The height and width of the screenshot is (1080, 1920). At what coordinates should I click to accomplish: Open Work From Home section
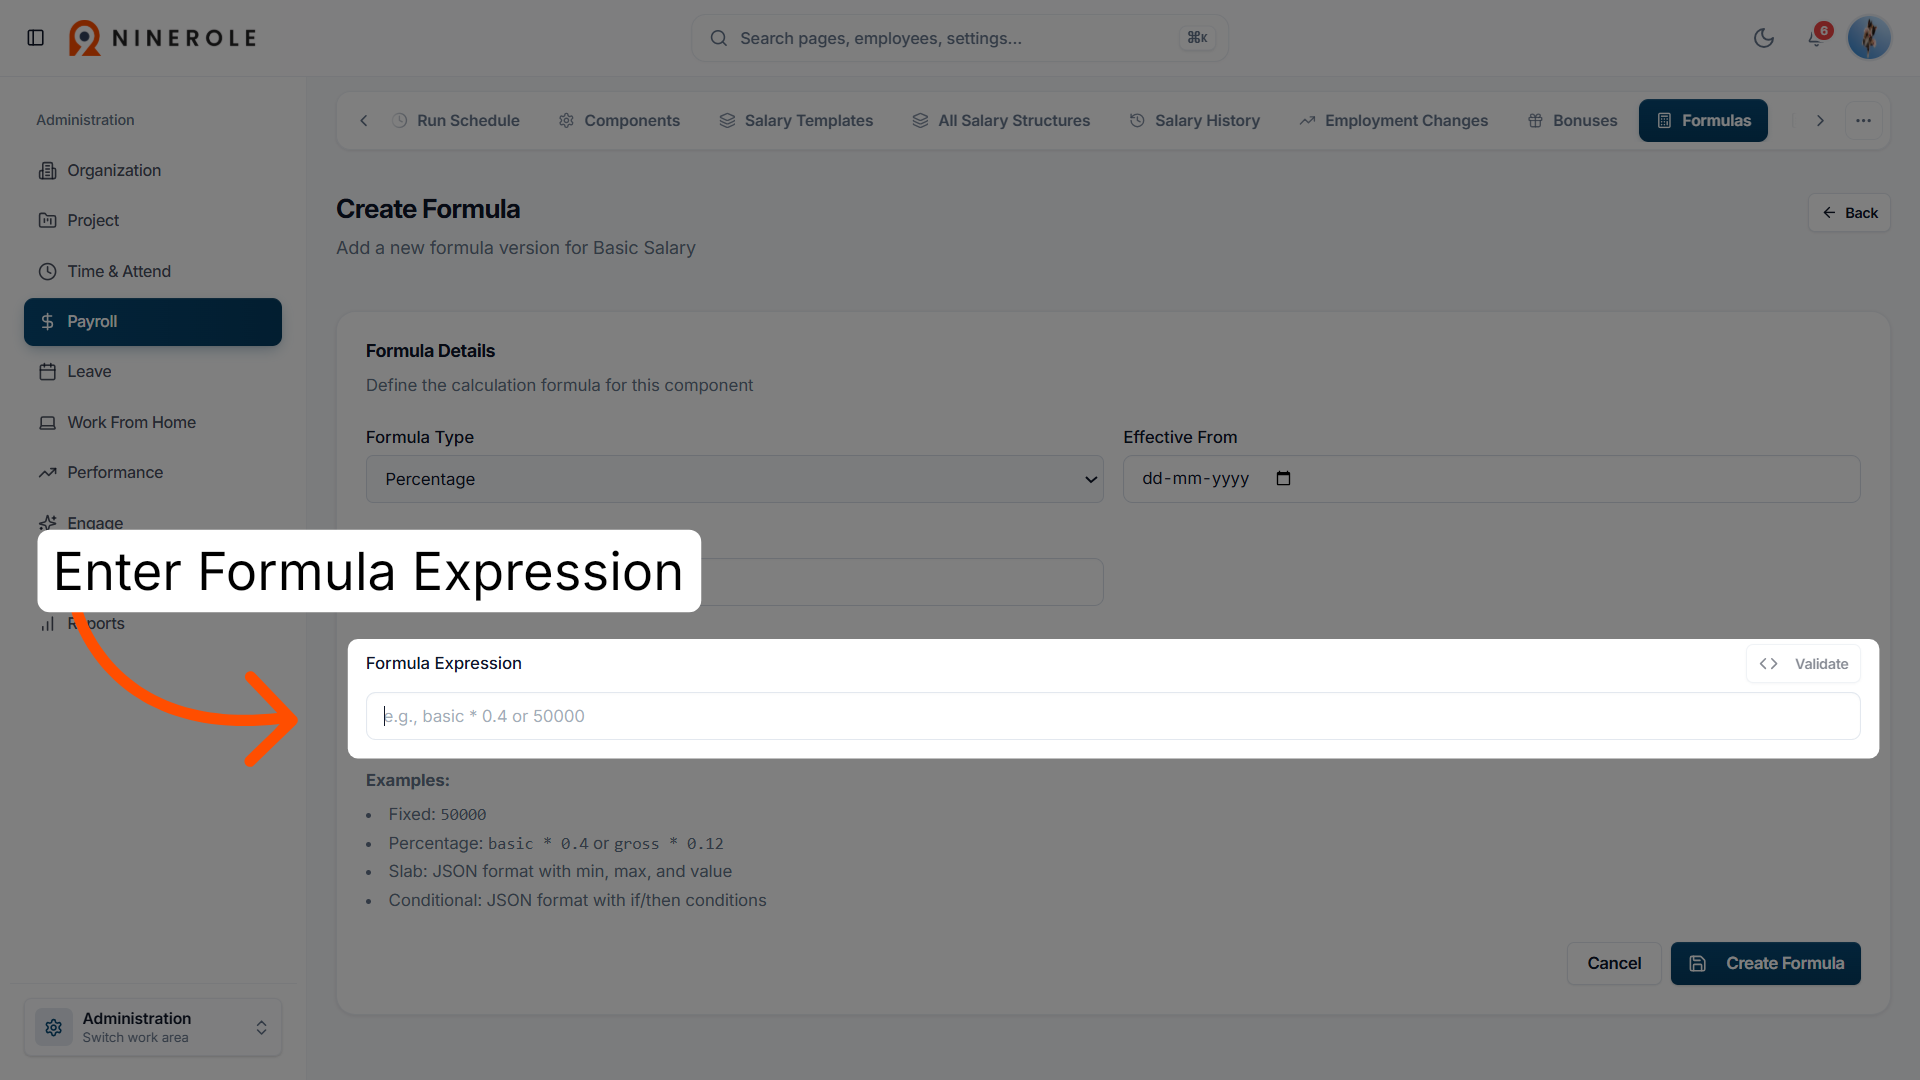point(153,422)
